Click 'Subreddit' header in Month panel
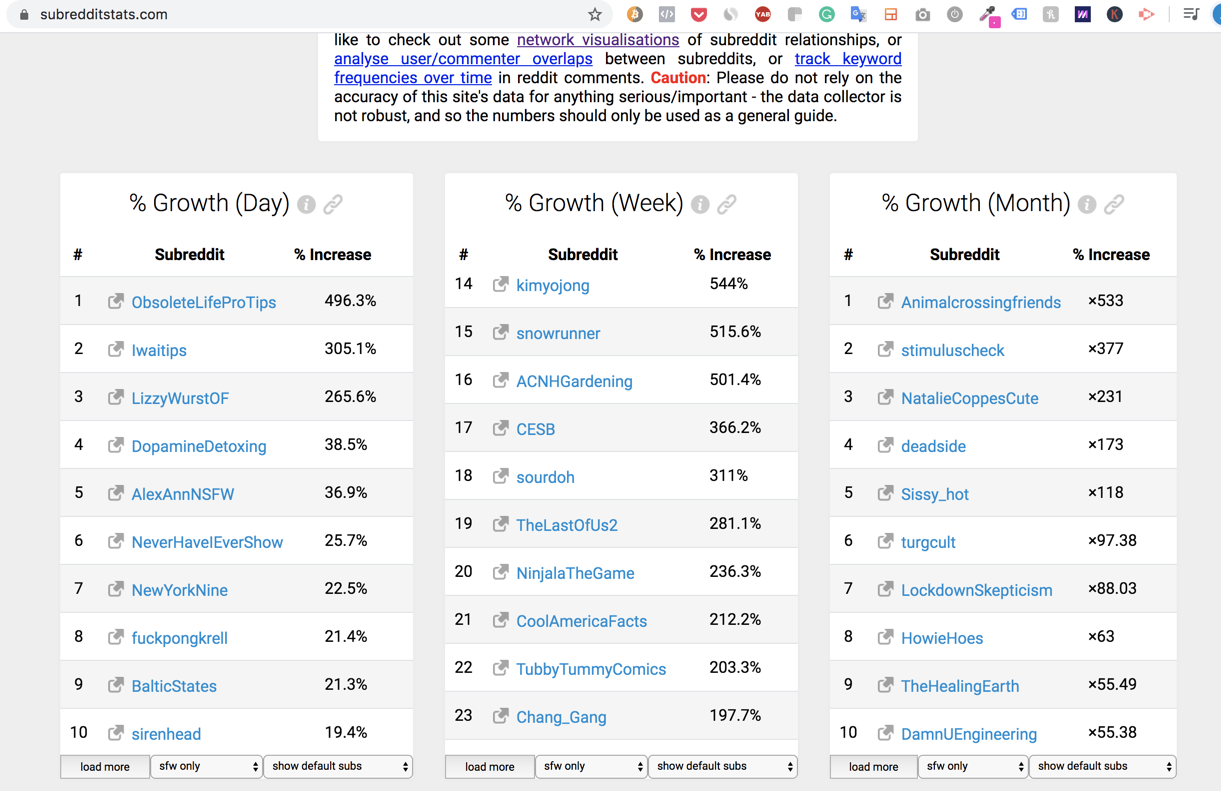This screenshot has height=791, width=1221. click(x=964, y=254)
